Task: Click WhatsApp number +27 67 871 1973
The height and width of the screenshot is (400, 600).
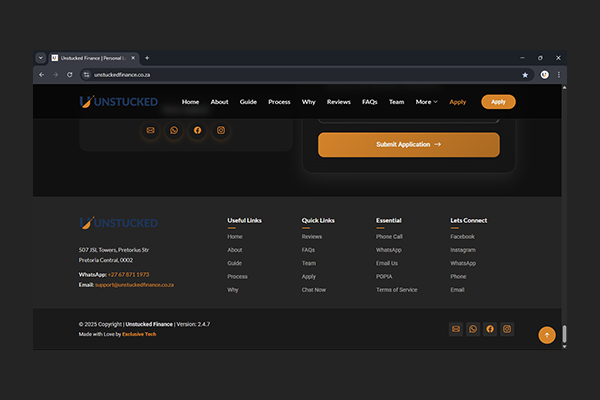Action: (x=129, y=274)
